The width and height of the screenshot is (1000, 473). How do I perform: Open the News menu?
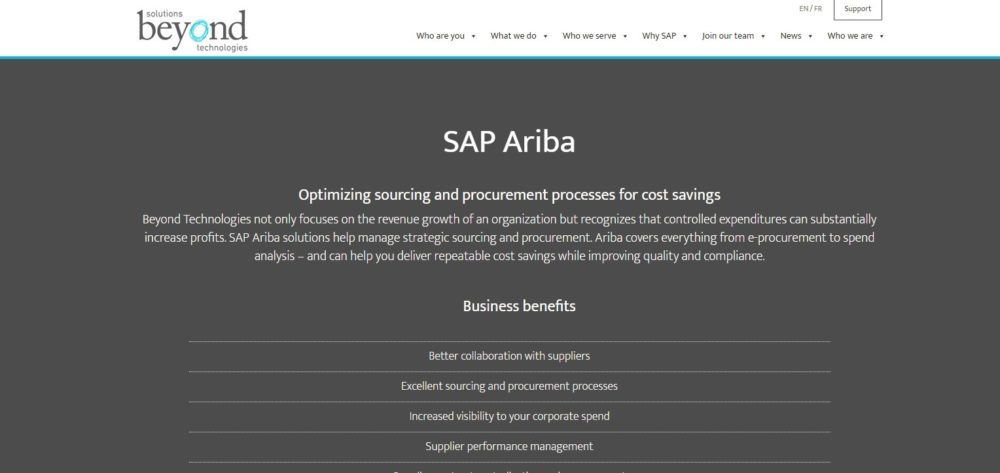click(791, 36)
